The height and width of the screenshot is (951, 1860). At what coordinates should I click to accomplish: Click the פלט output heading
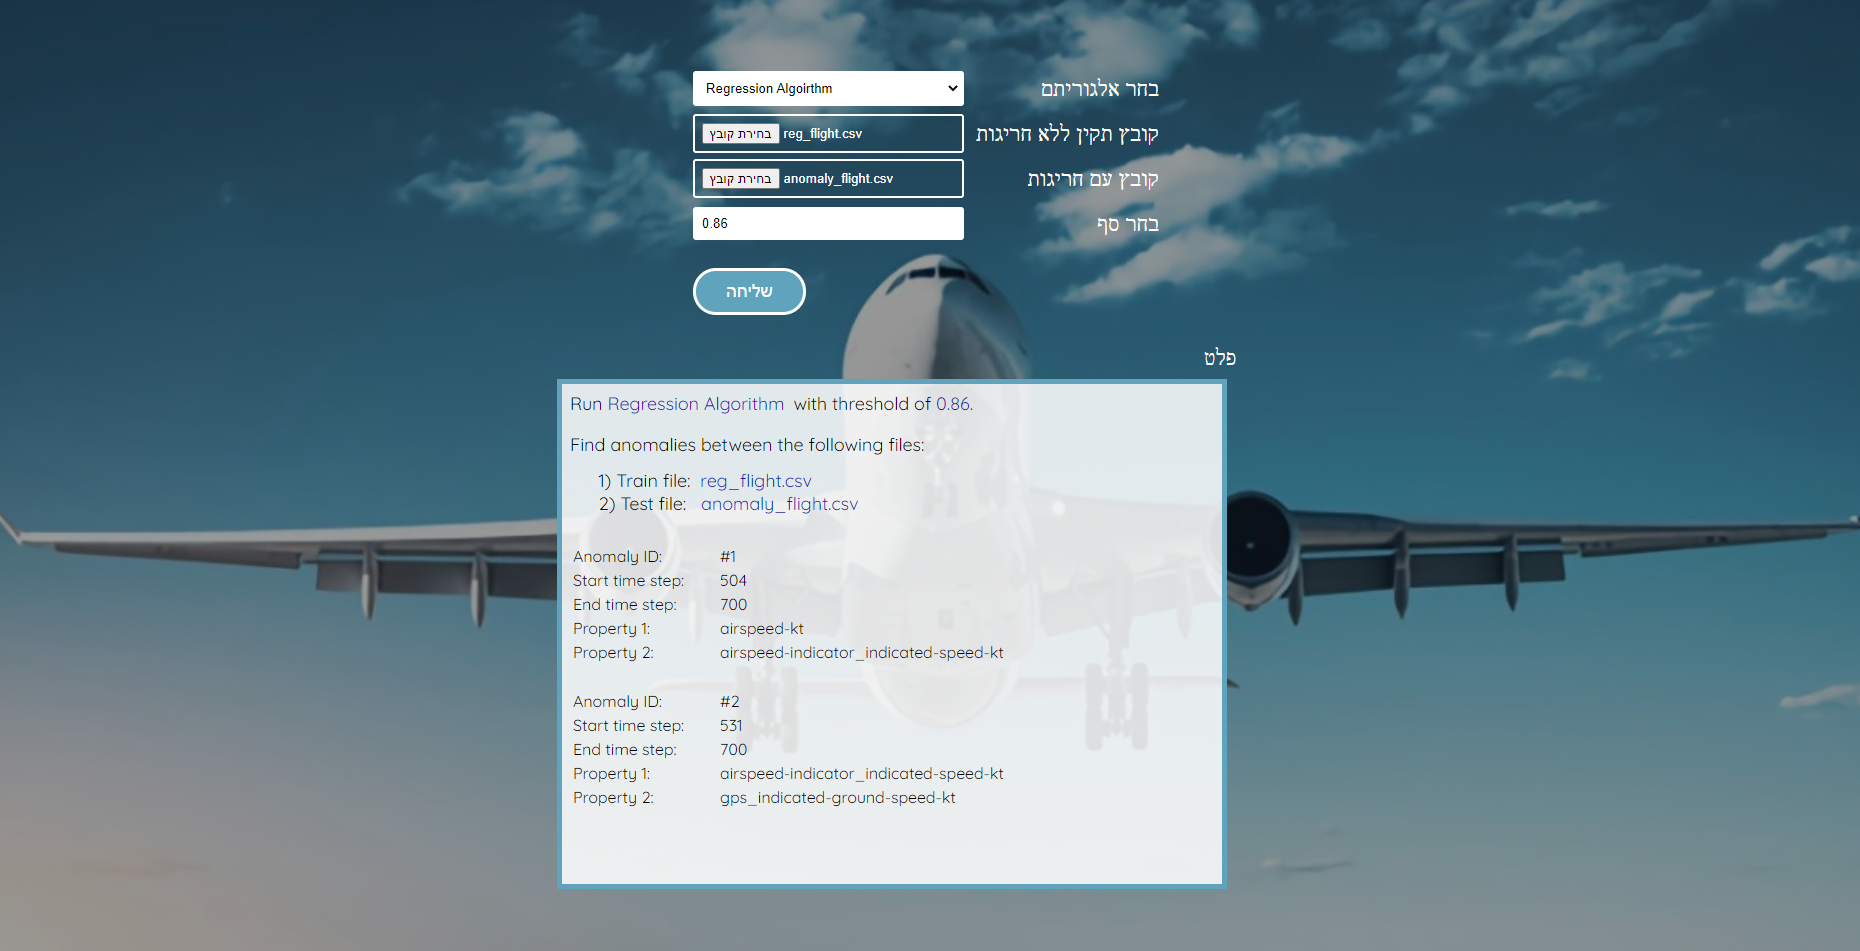click(x=1220, y=358)
